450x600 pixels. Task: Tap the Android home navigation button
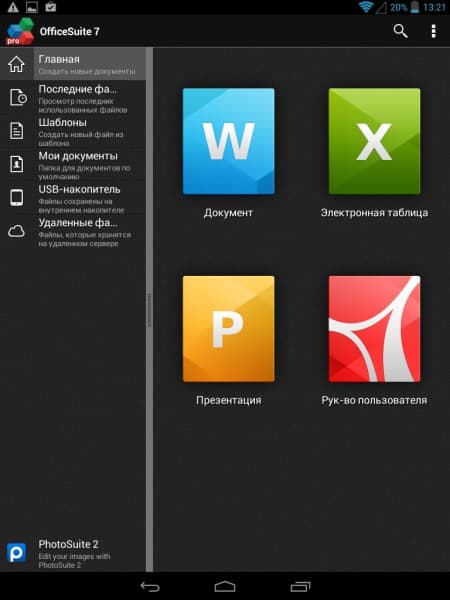[x=225, y=586]
